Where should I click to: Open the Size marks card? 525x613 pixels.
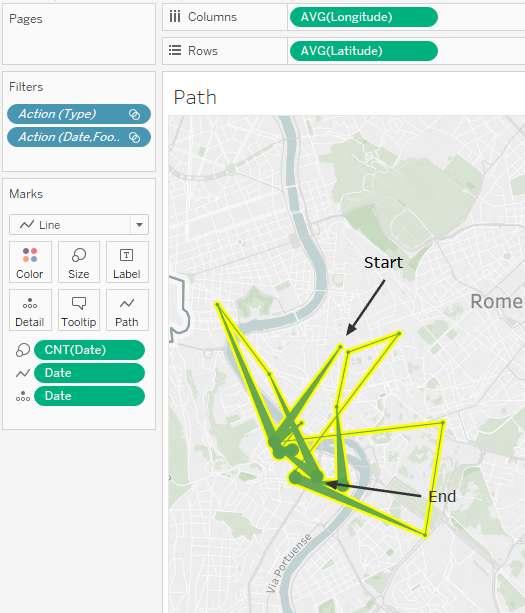coord(79,262)
